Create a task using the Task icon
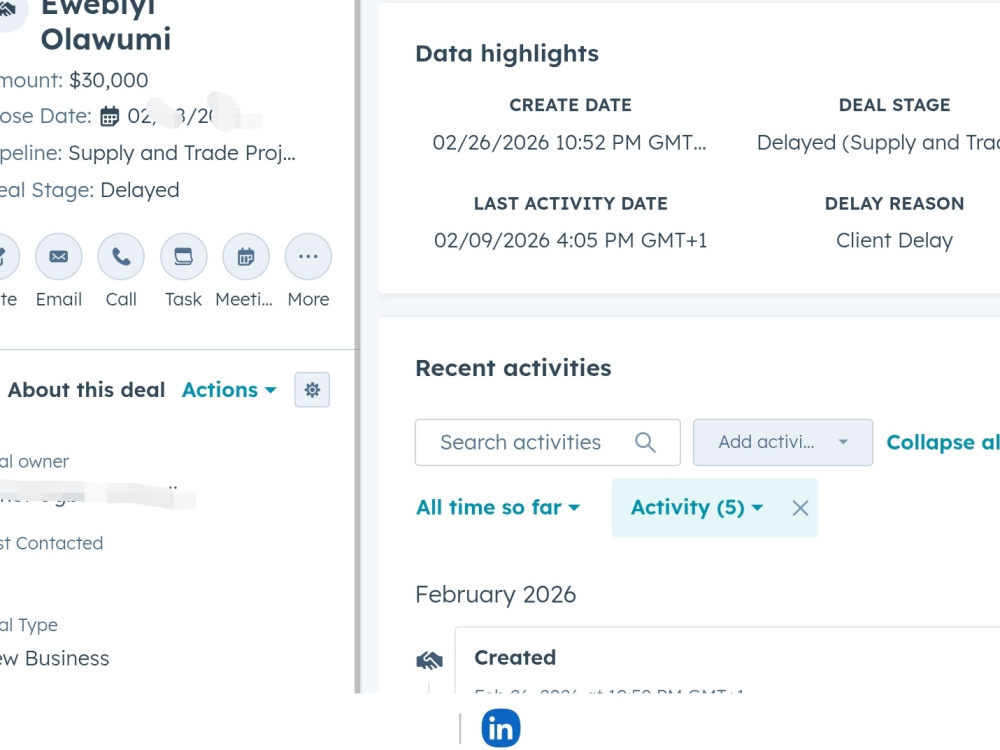The width and height of the screenshot is (1000, 750). click(184, 256)
